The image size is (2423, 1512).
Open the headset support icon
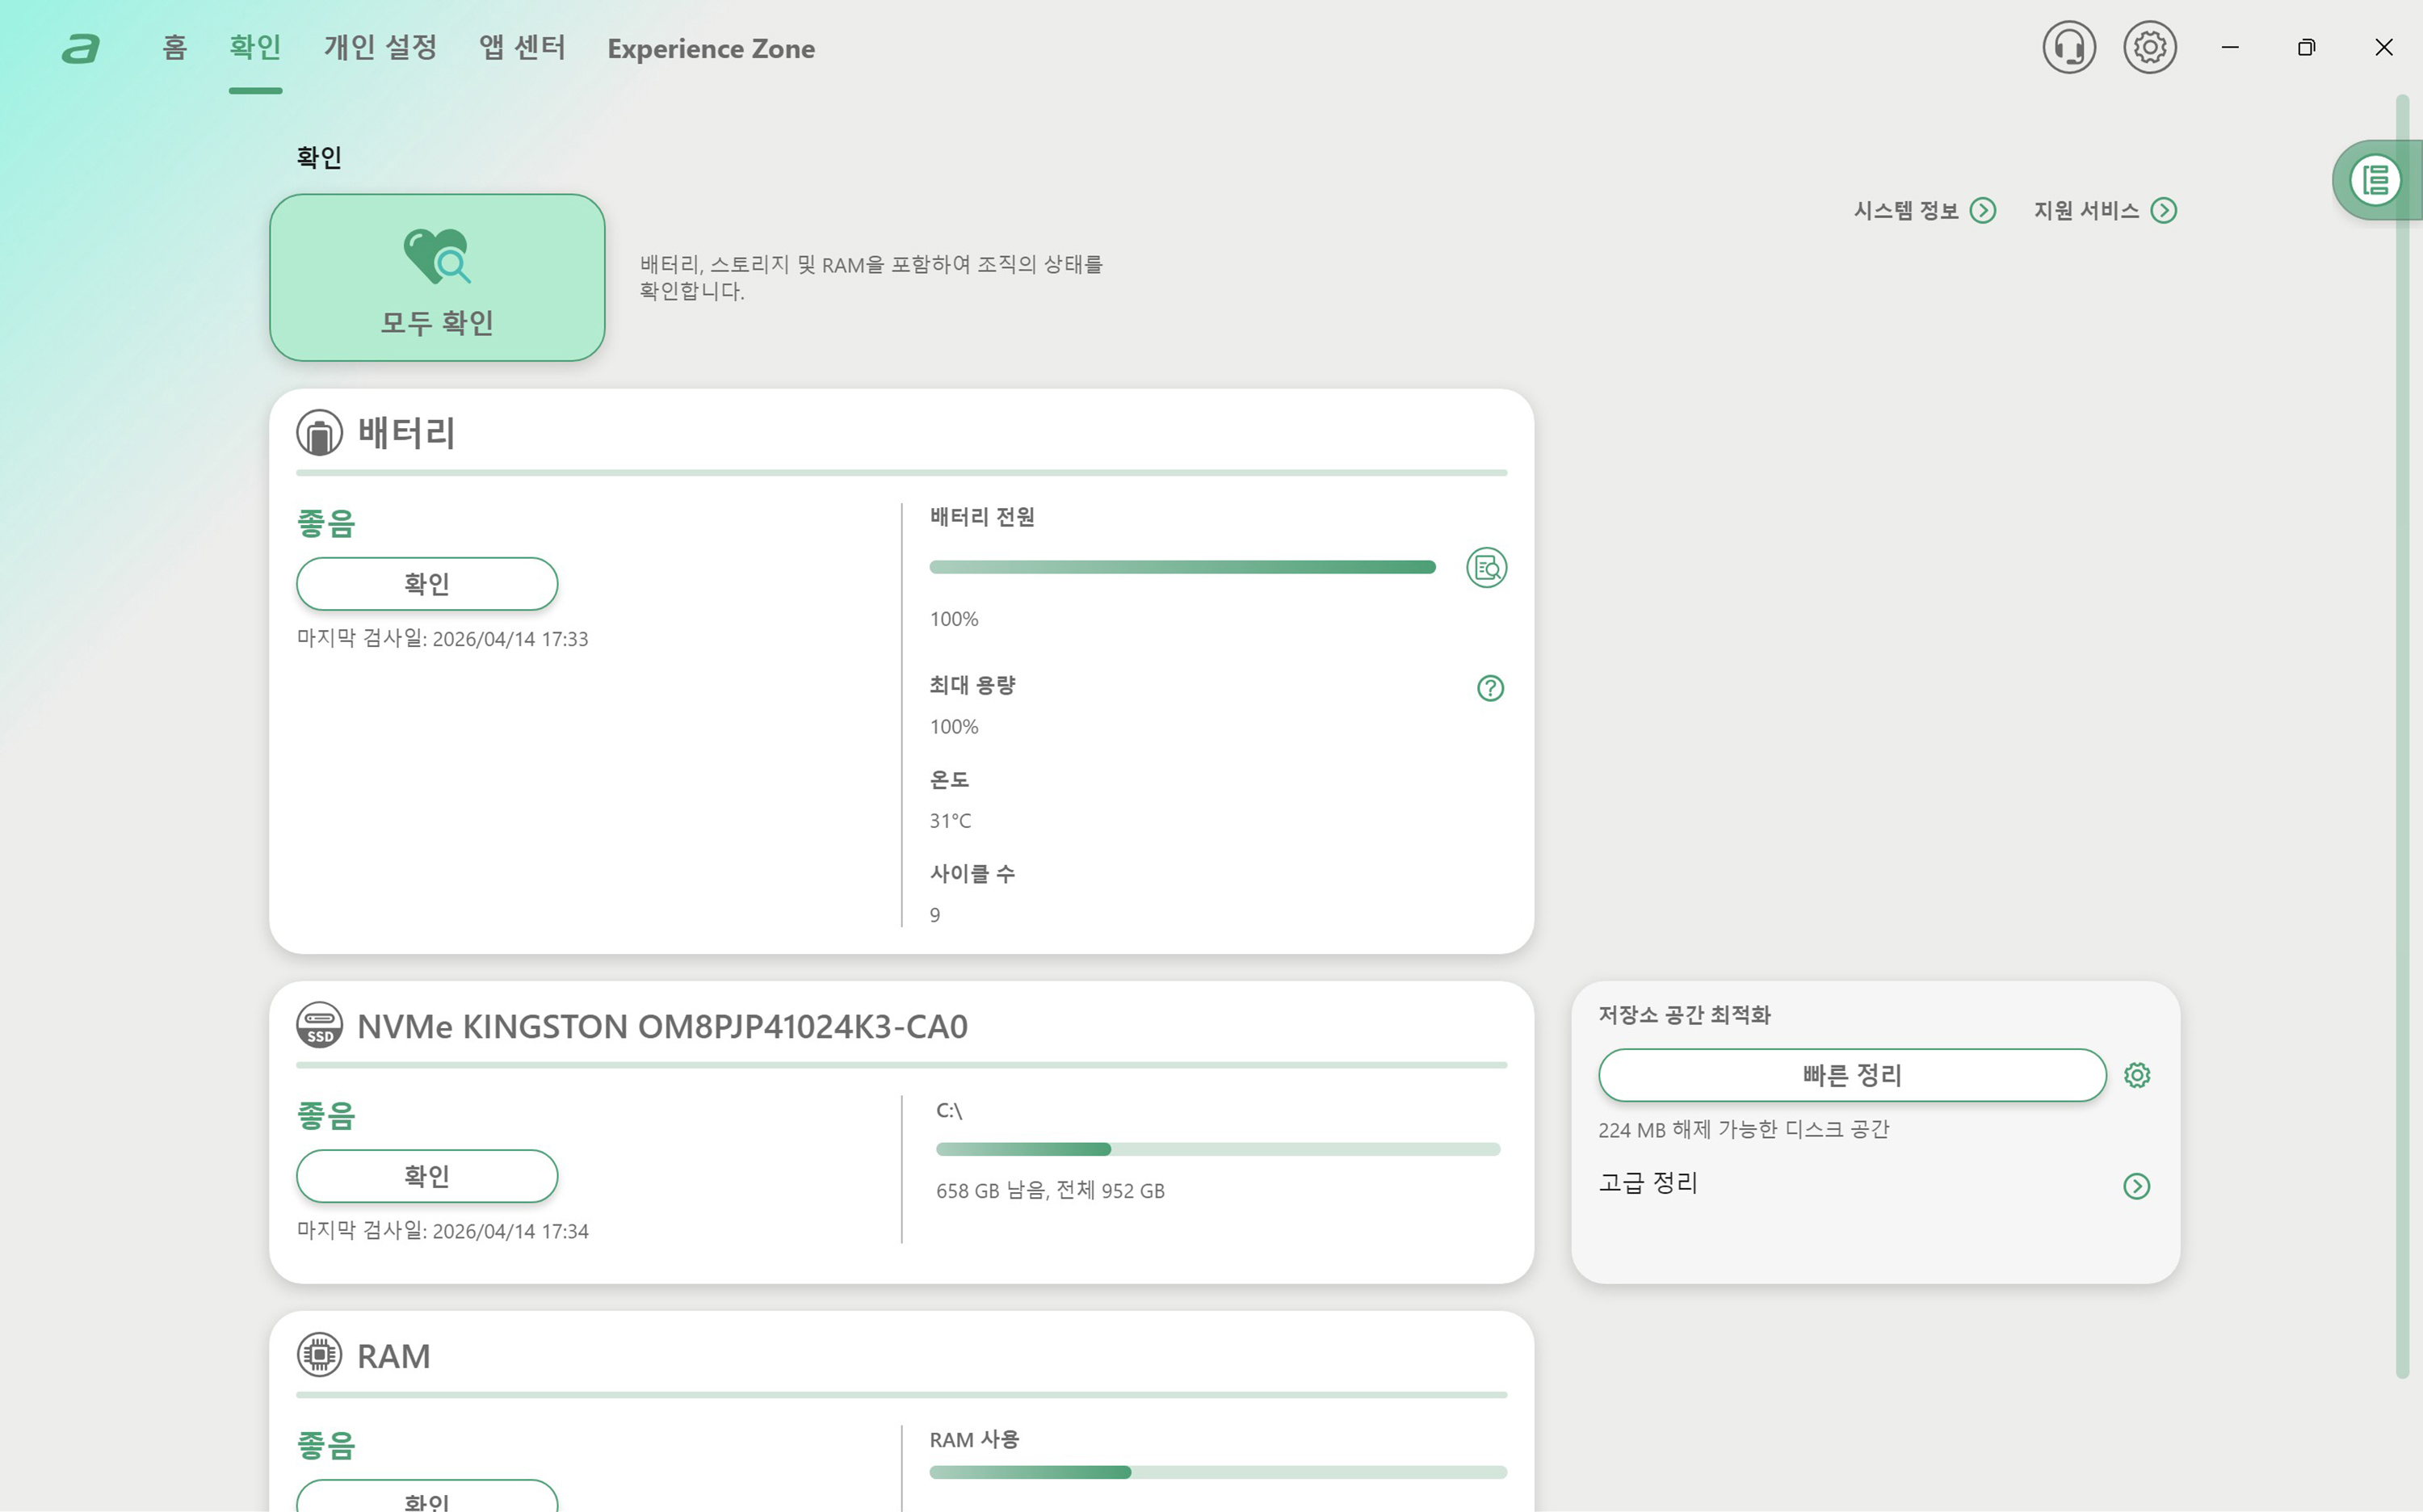[2068, 47]
